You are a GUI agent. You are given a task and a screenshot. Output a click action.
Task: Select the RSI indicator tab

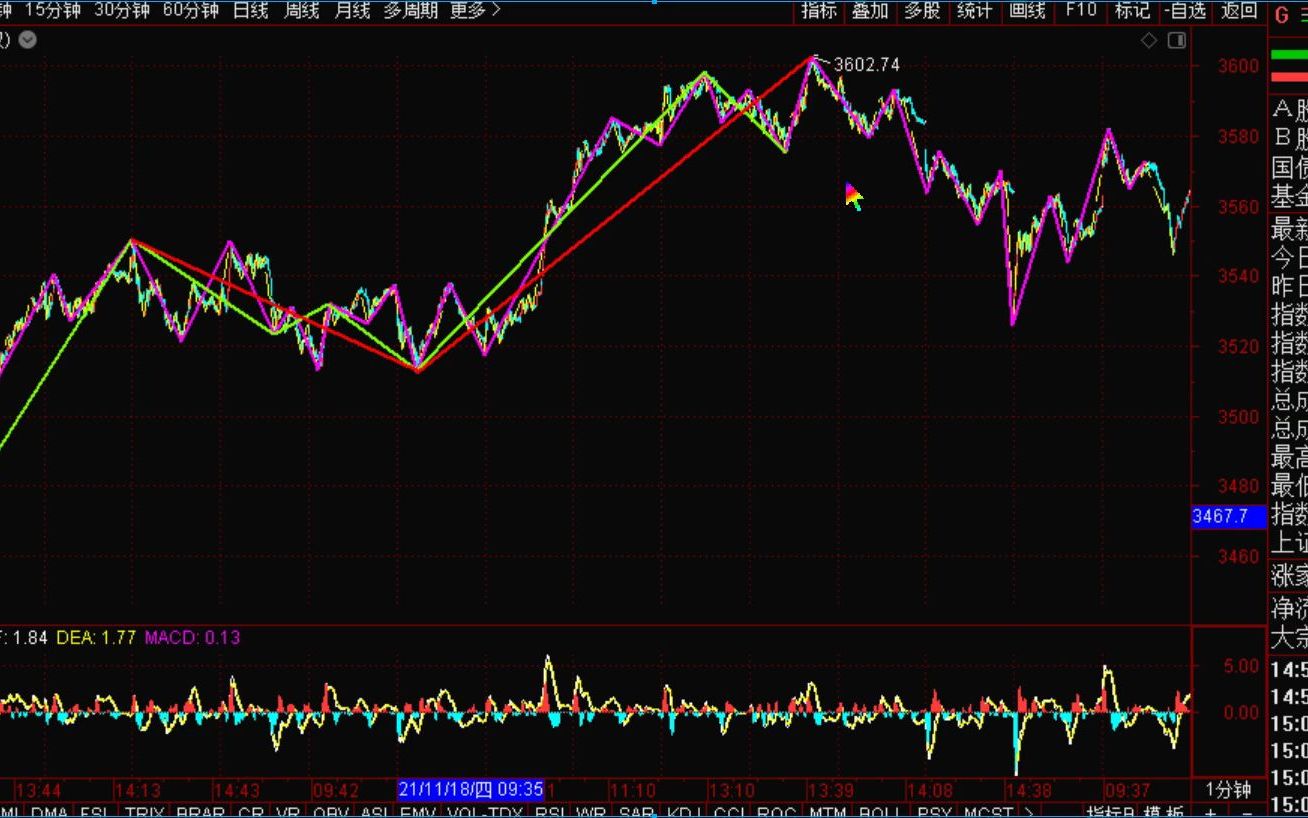[x=550, y=813]
